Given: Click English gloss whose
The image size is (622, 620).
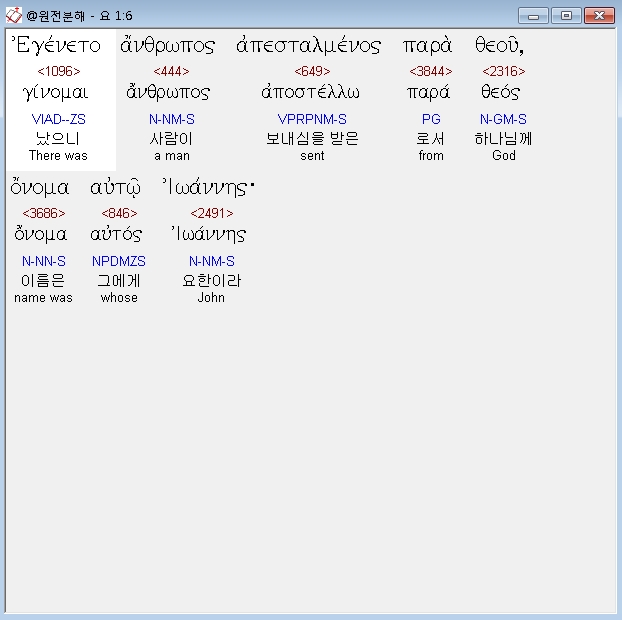Looking at the screenshot, I should pos(119,298).
